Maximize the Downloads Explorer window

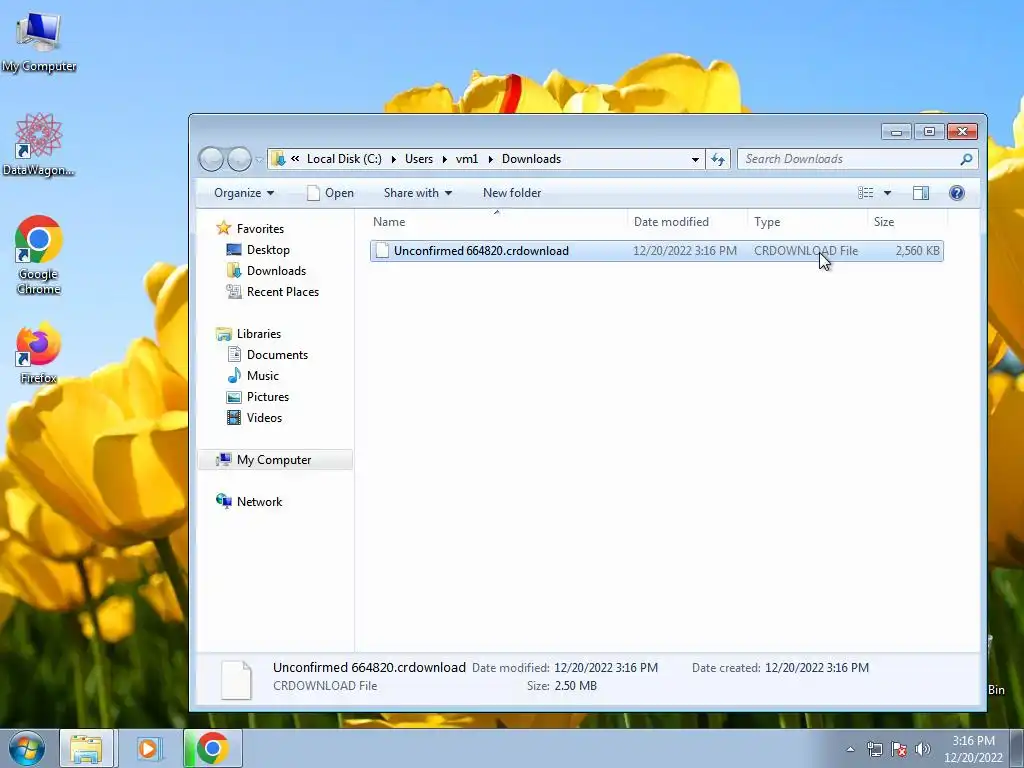[x=929, y=132]
